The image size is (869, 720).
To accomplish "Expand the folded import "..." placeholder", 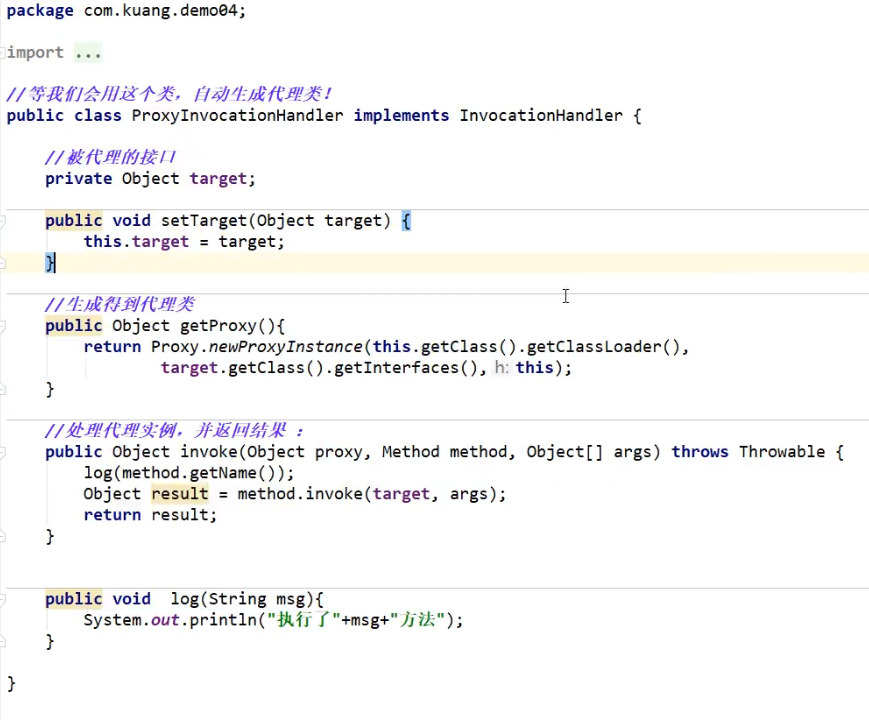I will click(88, 53).
